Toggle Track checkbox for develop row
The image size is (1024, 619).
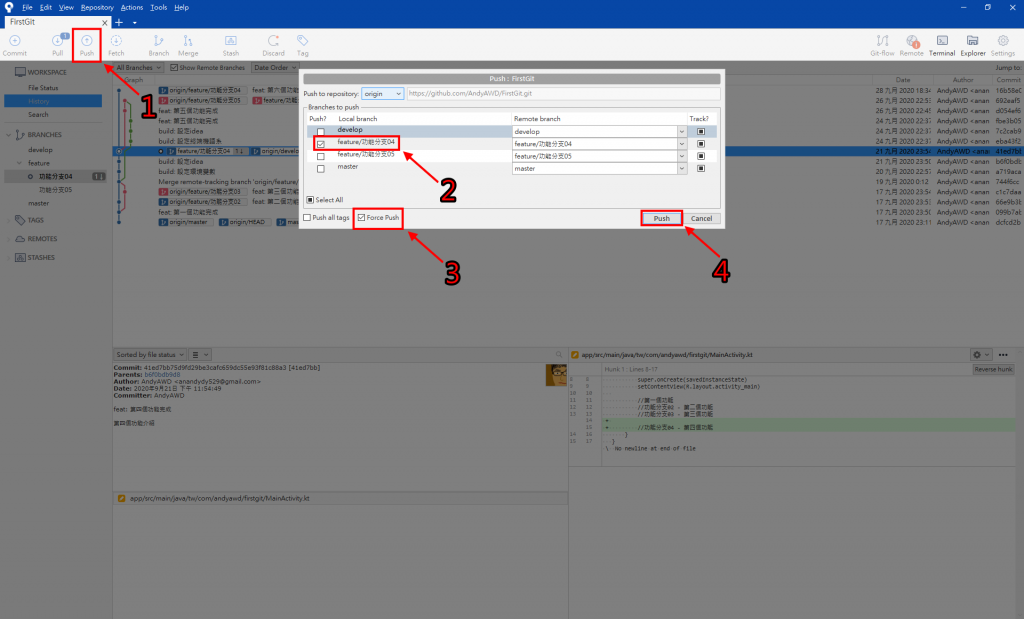pyautogui.click(x=701, y=131)
